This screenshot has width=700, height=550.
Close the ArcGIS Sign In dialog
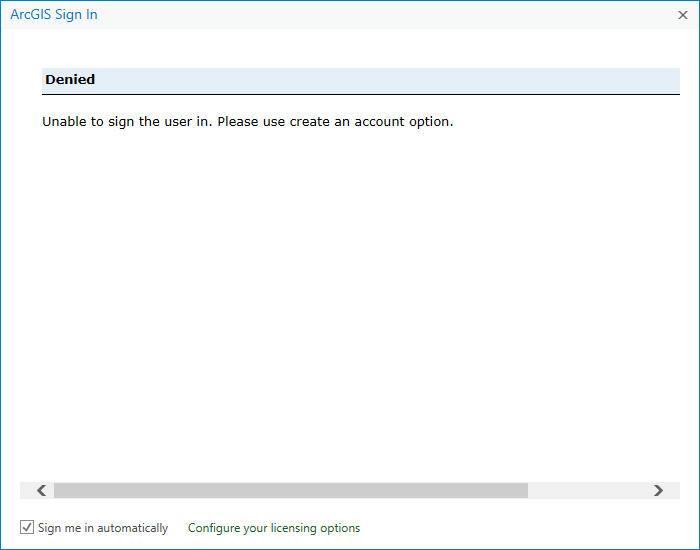683,15
